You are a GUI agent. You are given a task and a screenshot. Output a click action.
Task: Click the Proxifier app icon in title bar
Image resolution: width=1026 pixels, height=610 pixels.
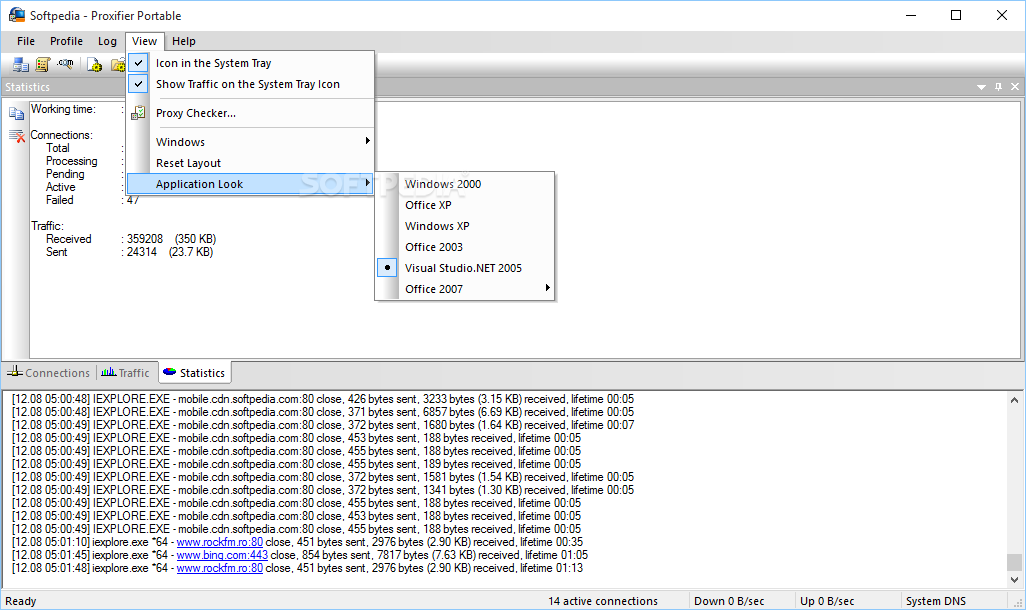coord(16,14)
